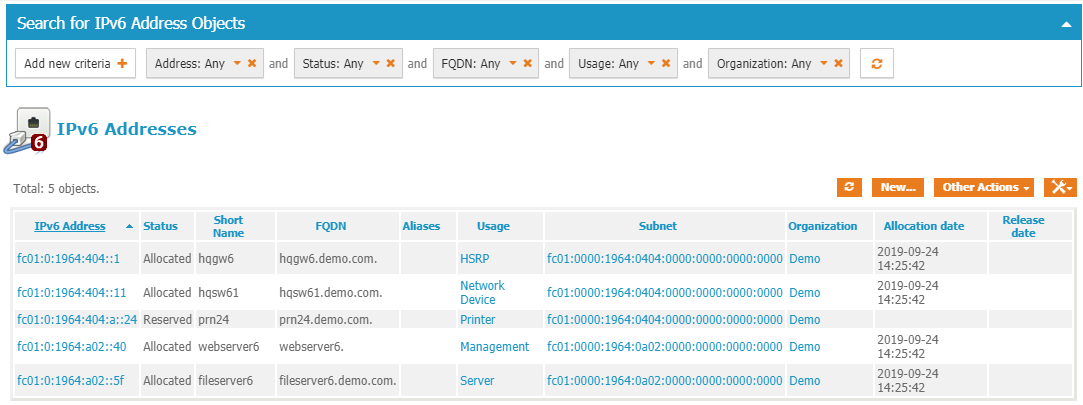Screen dimensions: 1083x405
Task: Remove the Organization criteria with the x icon
Action: [838, 63]
